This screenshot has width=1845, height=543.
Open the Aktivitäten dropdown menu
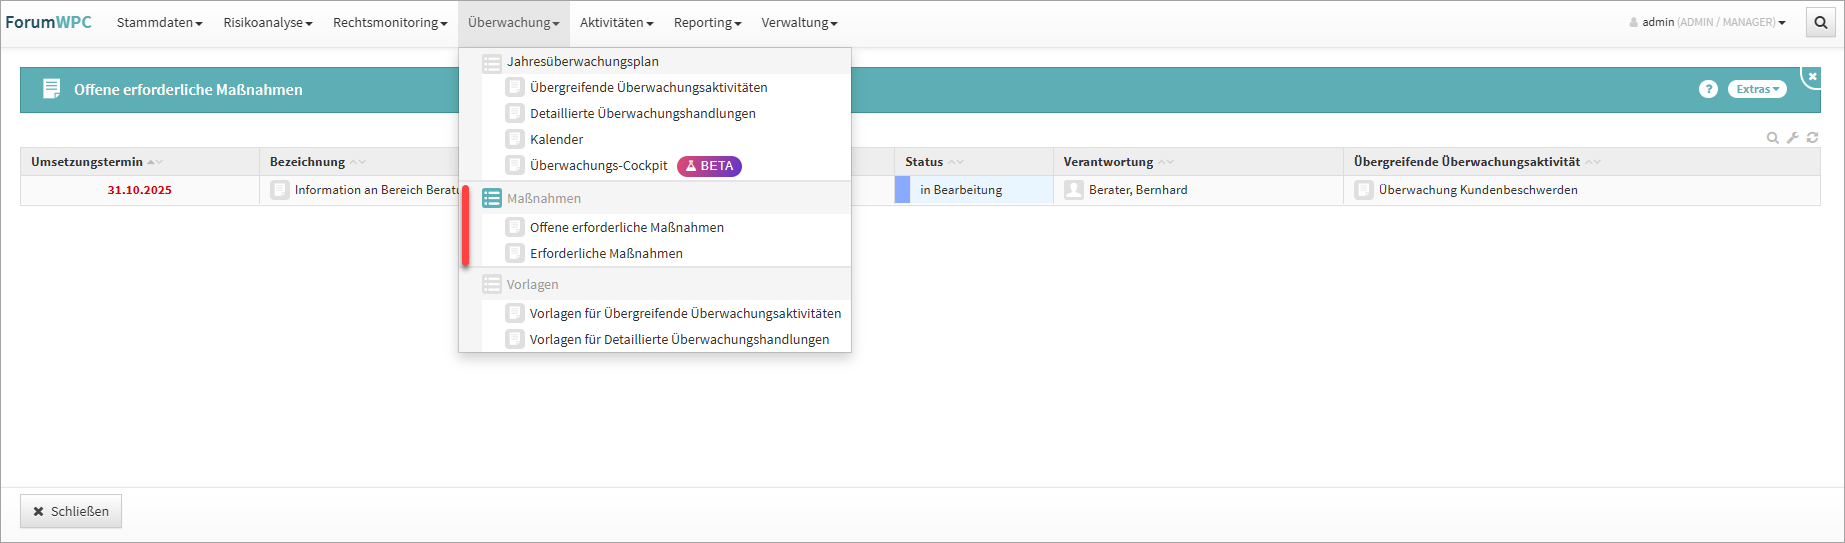coord(616,22)
